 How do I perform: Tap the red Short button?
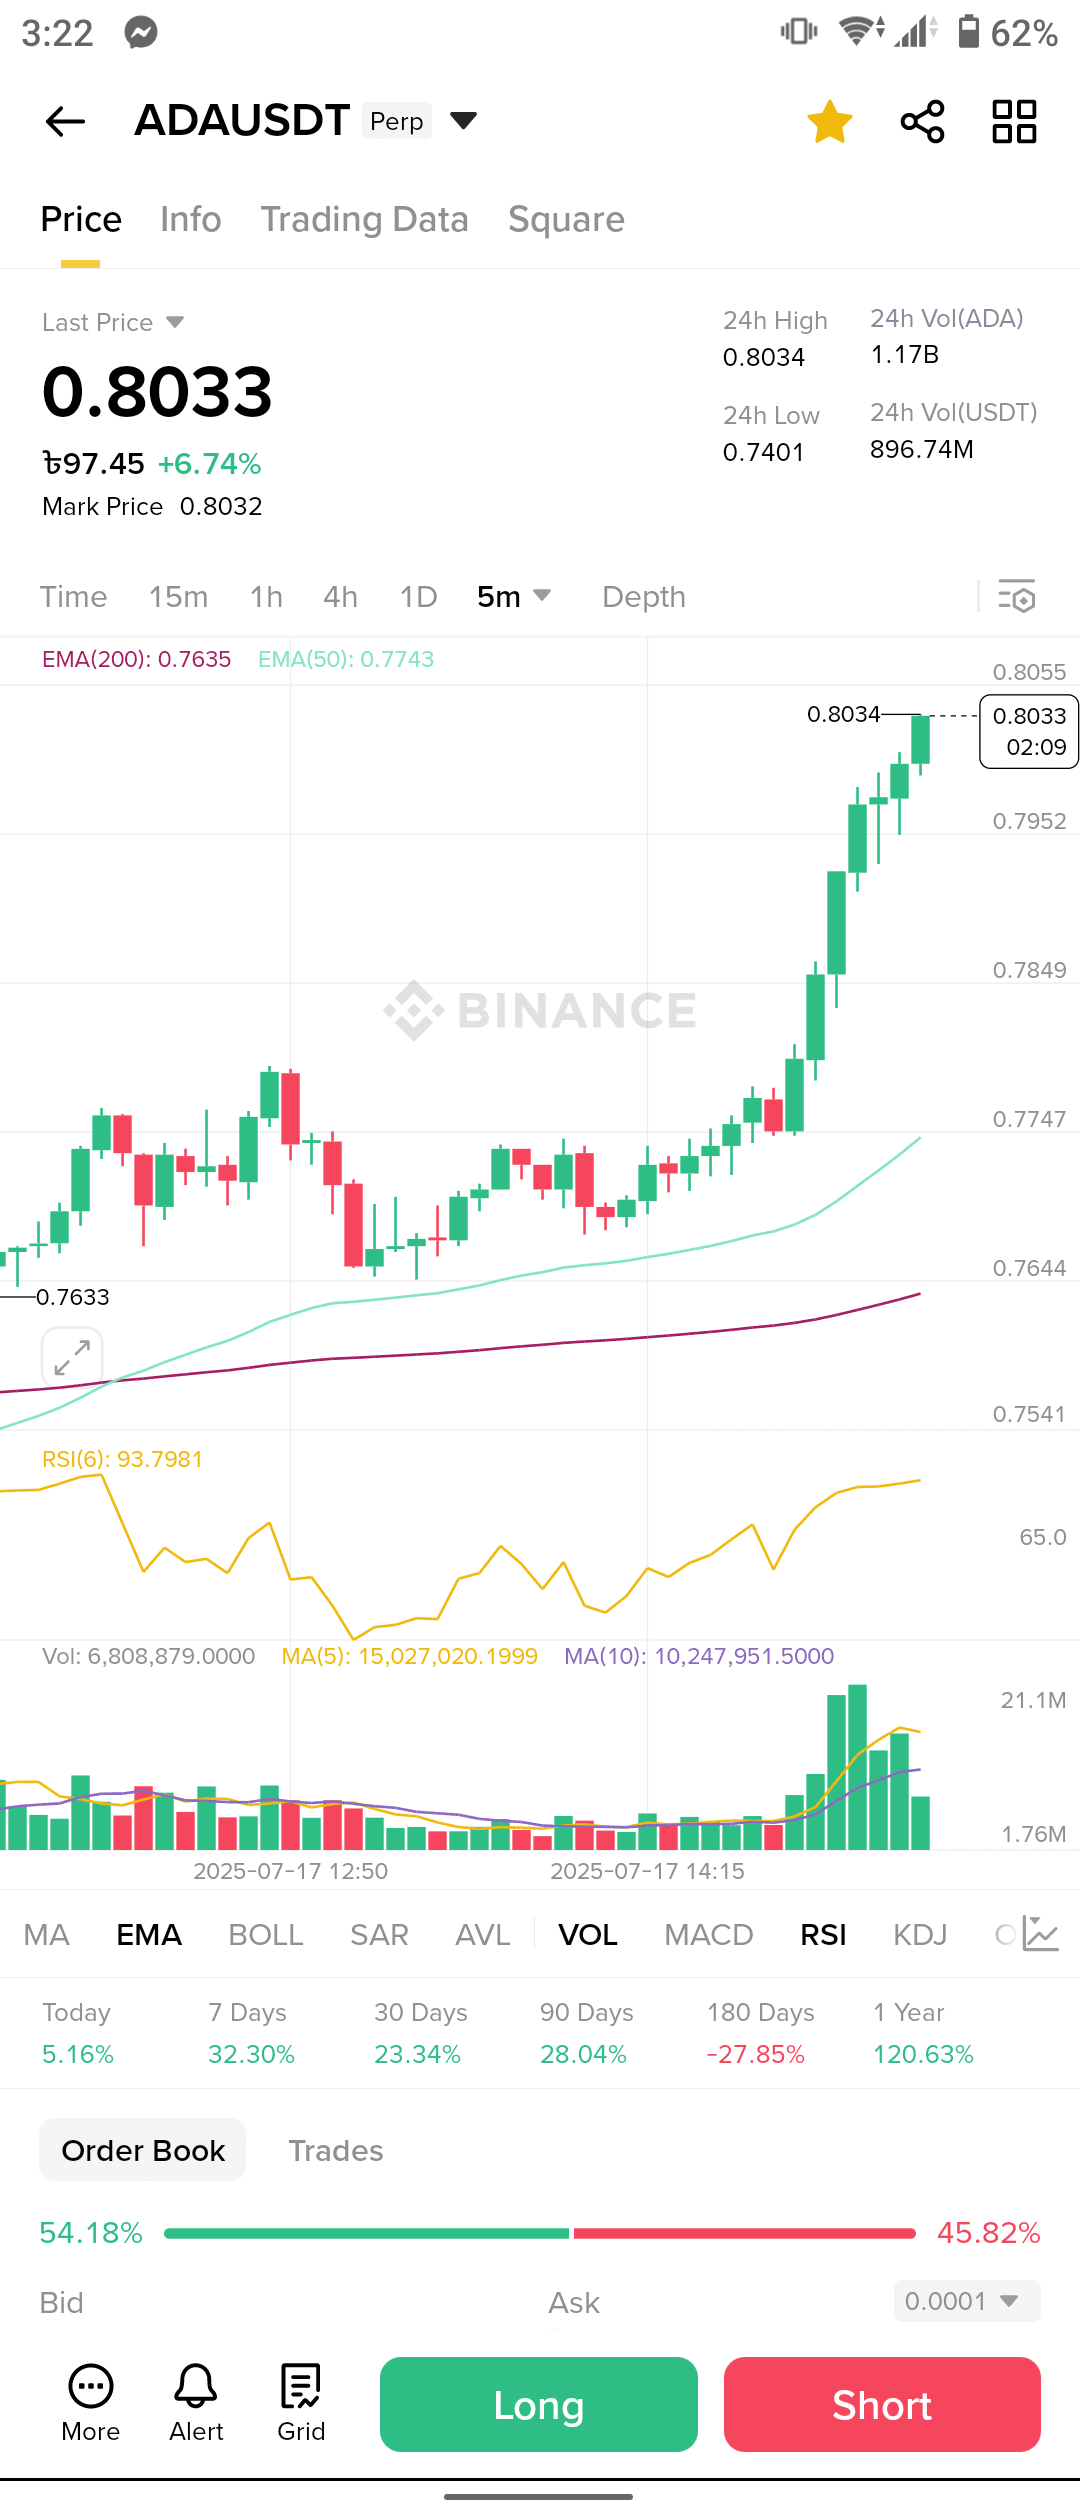click(x=882, y=2404)
